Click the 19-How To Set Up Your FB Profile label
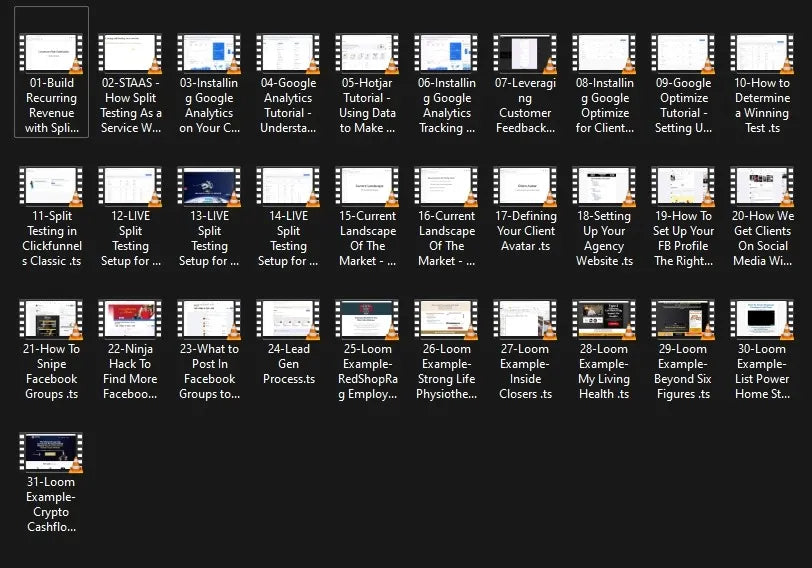Image resolution: width=812 pixels, height=568 pixels. pyautogui.click(x=683, y=239)
